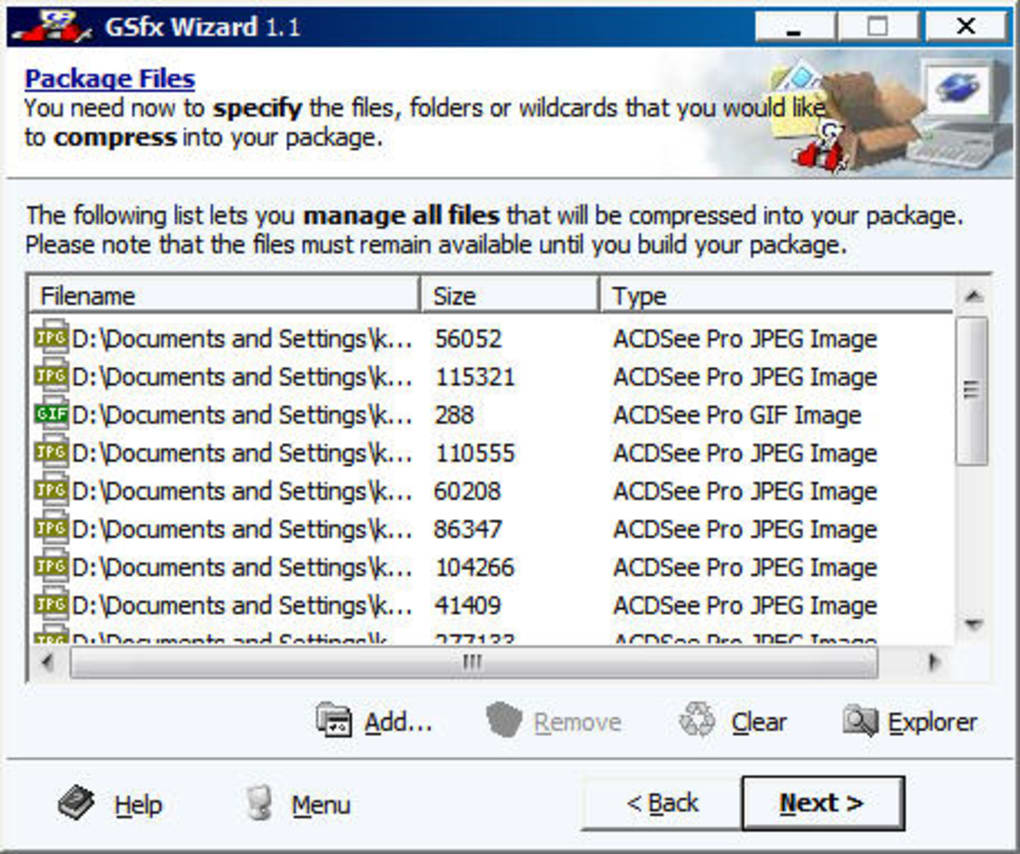The width and height of the screenshot is (1020, 854).
Task: Click the horizontal scrollbar thumb
Action: (474, 663)
